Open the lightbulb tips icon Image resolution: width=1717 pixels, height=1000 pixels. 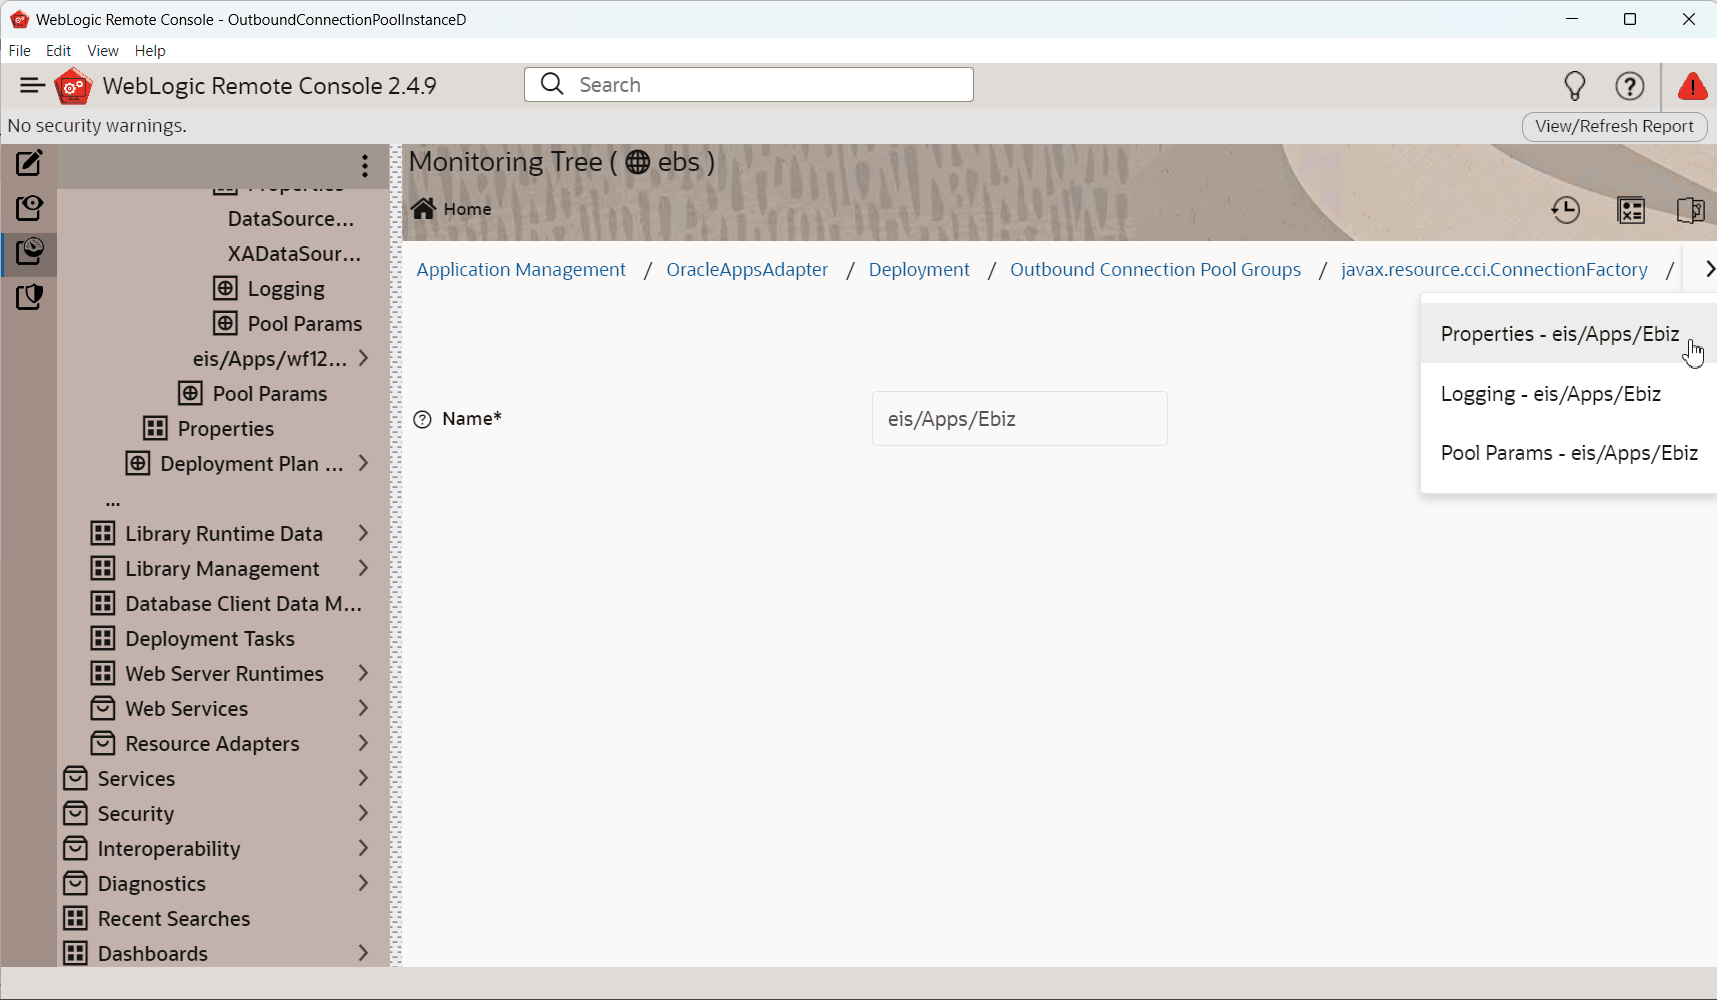point(1575,87)
